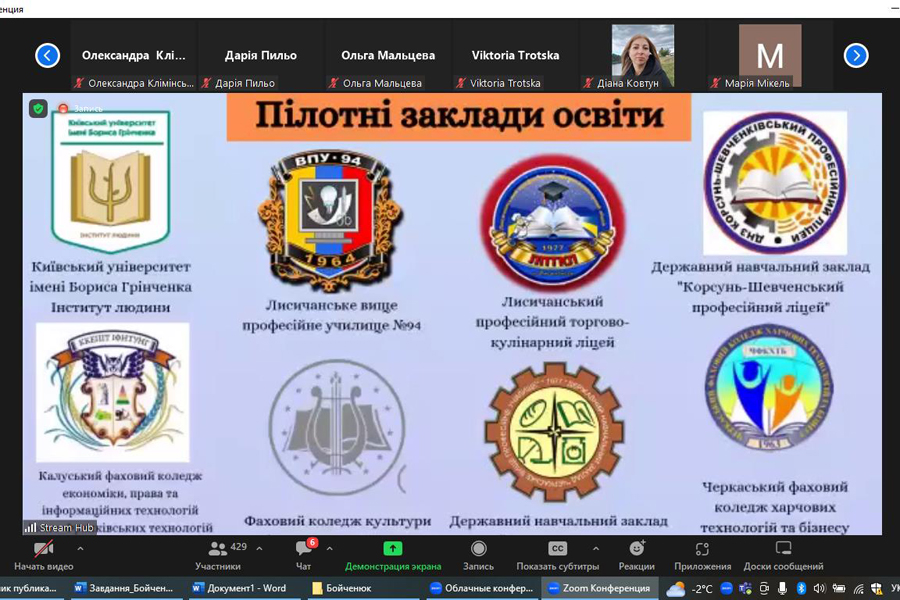
Task: Select Марія Мікель avatar tile
Action: [x=770, y=56]
